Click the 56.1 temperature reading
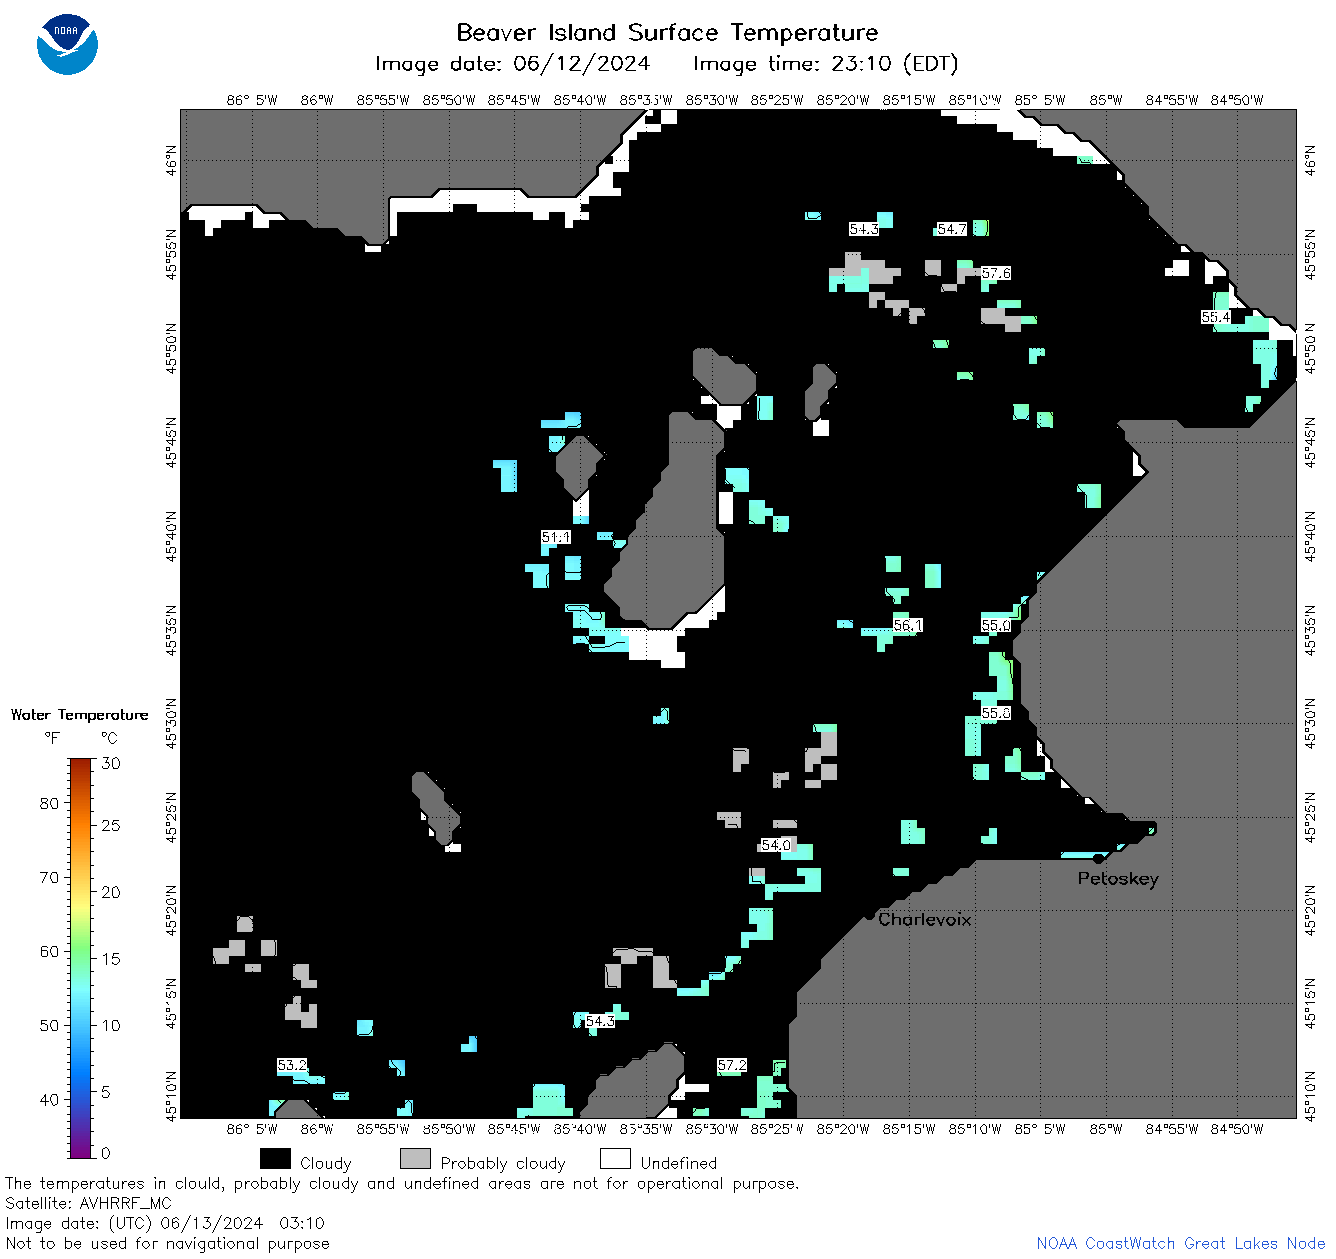Image resolution: width=1336 pixels, height=1259 pixels. click(908, 625)
